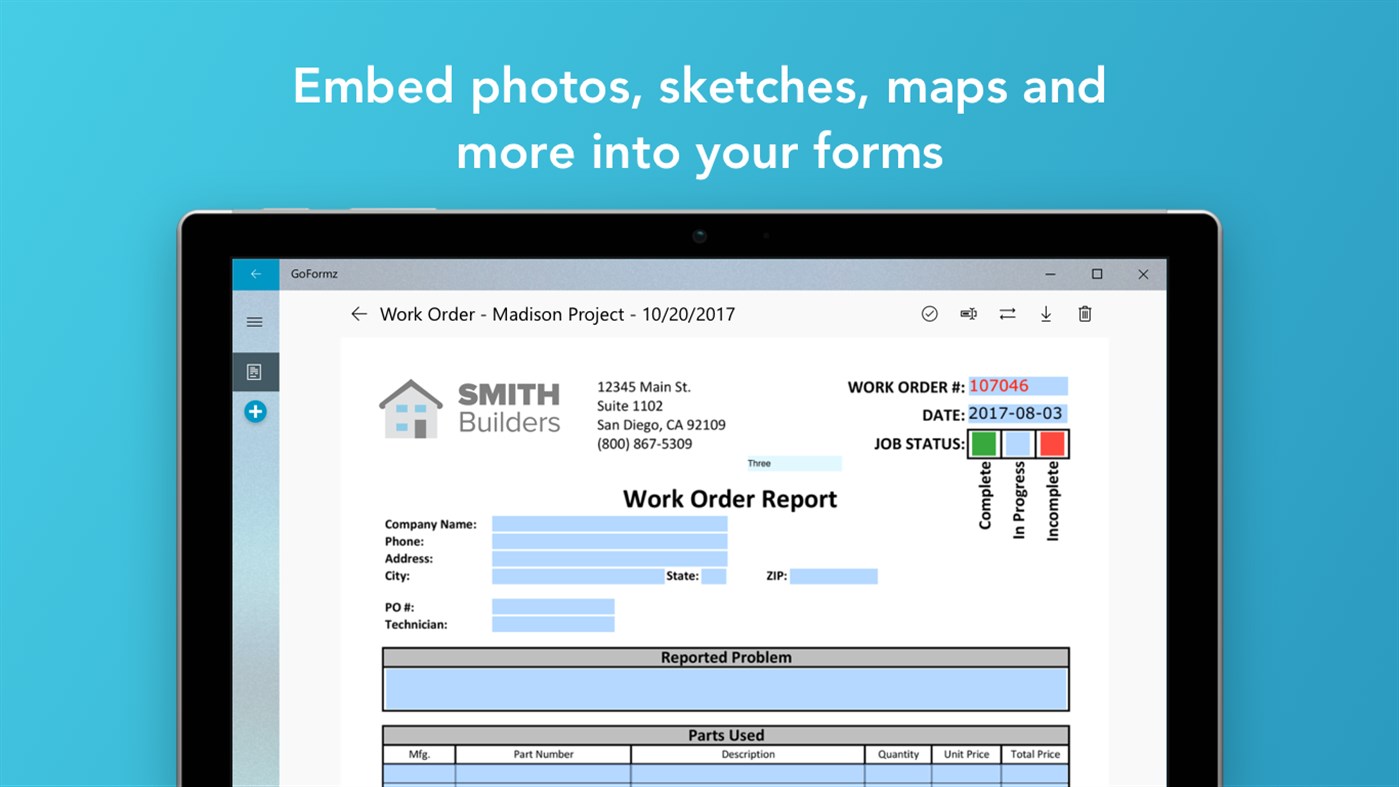
Task: Click the GoFormz title bar label
Action: point(314,273)
